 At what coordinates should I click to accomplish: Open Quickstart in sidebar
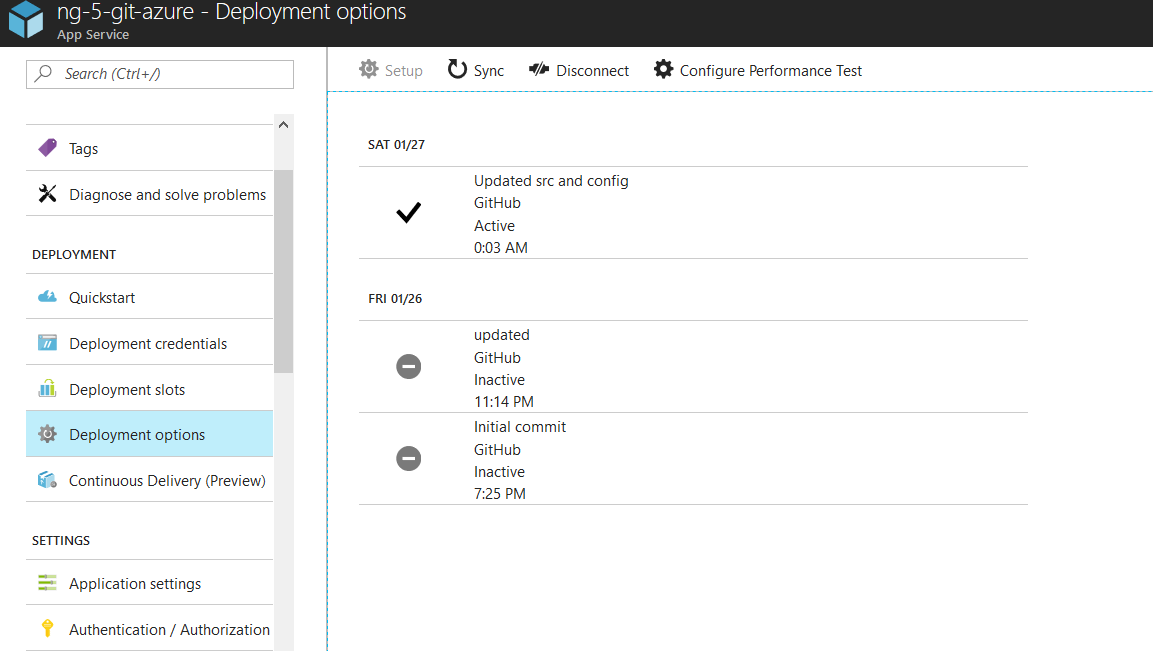149,297
